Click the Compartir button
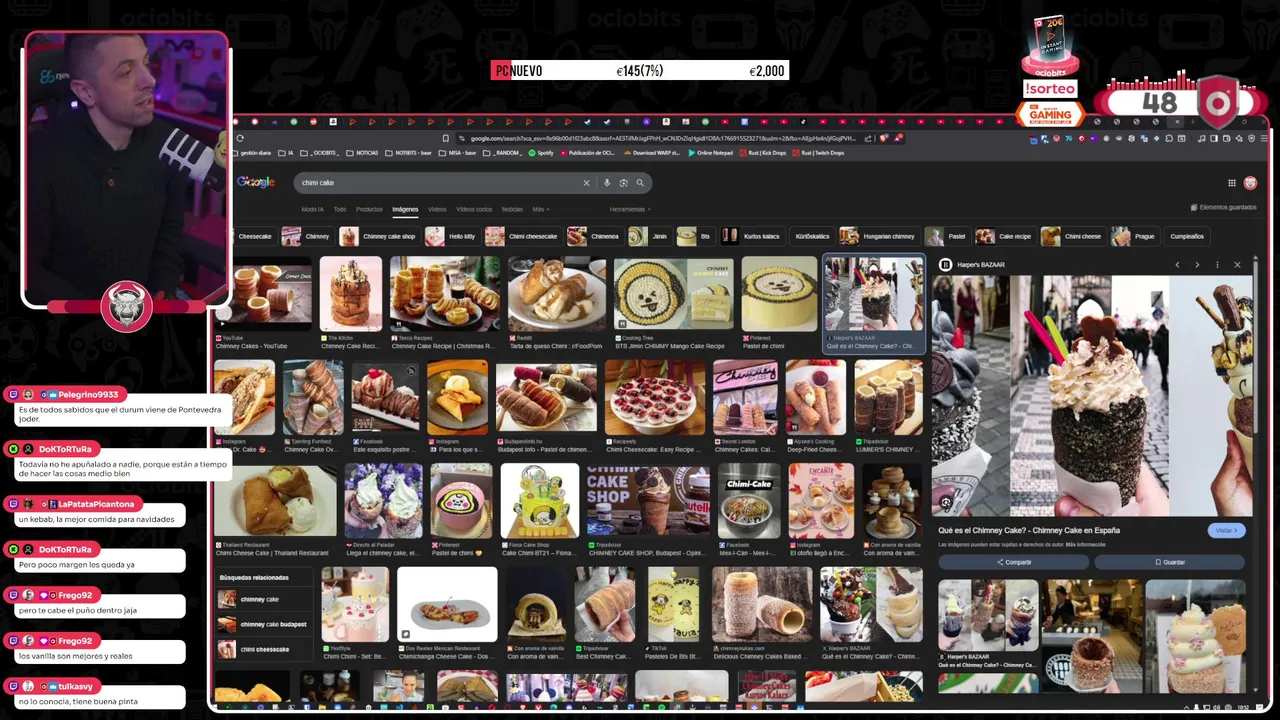The image size is (1280, 720). coord(1014,562)
